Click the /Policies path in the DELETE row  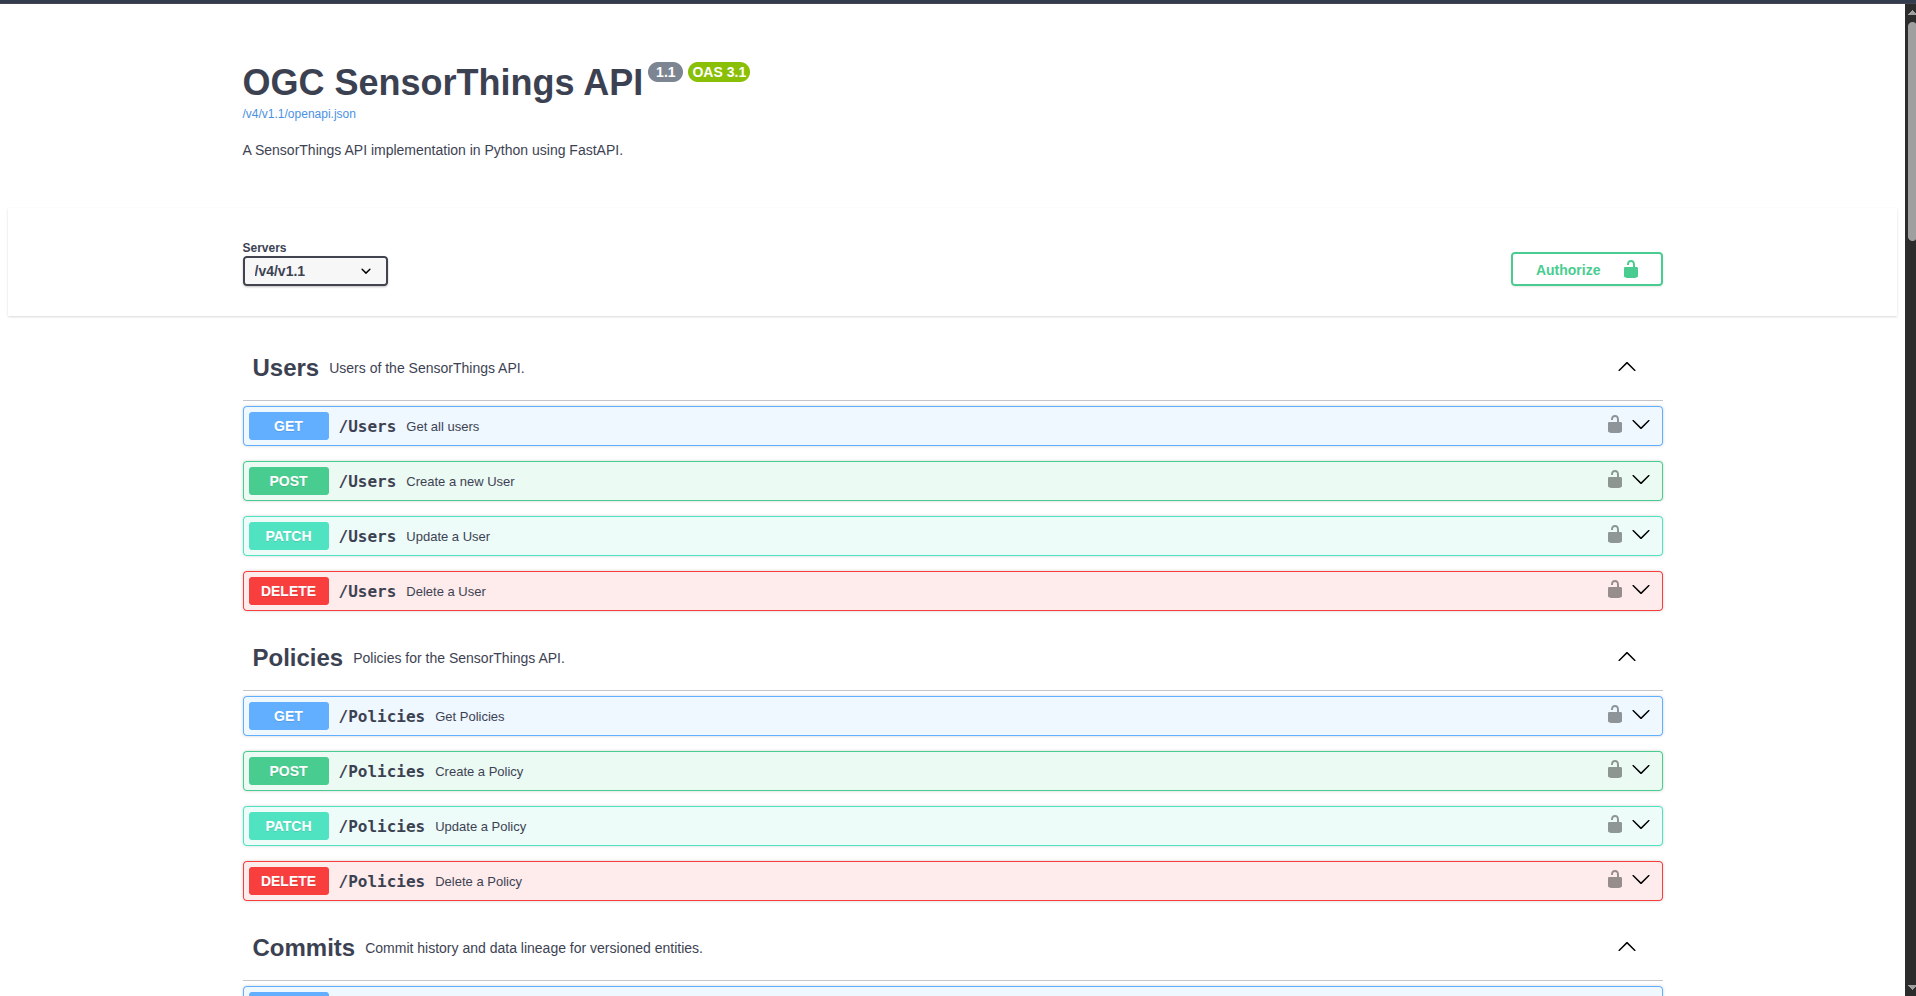(x=382, y=881)
